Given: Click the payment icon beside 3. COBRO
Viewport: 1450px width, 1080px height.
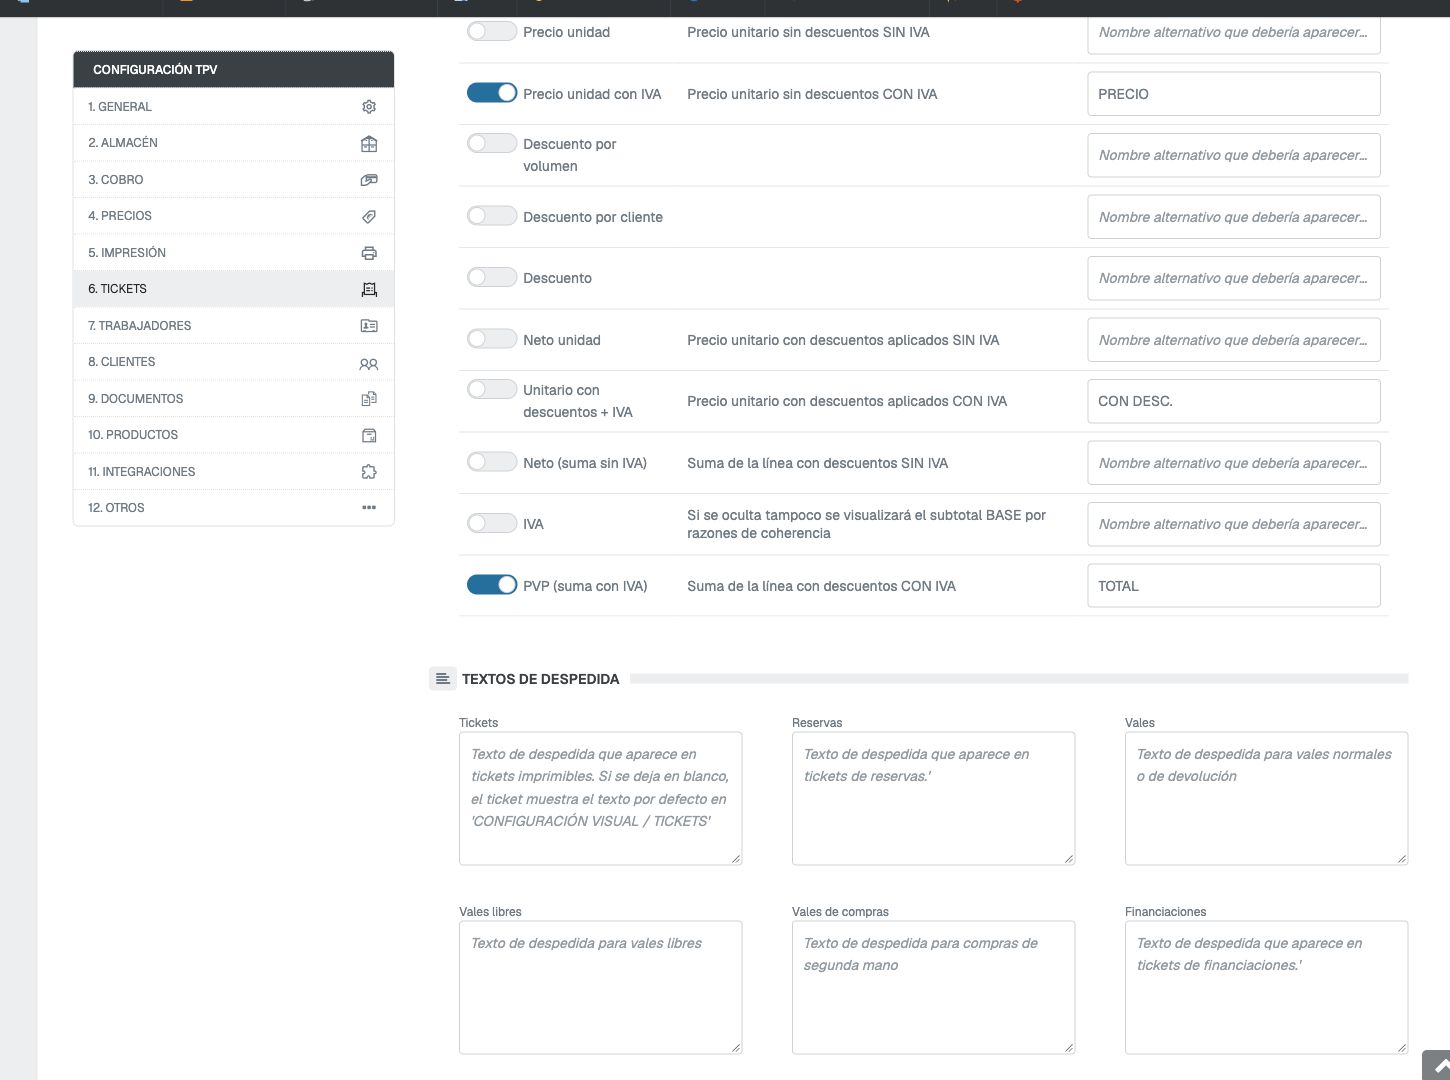Looking at the screenshot, I should [369, 180].
